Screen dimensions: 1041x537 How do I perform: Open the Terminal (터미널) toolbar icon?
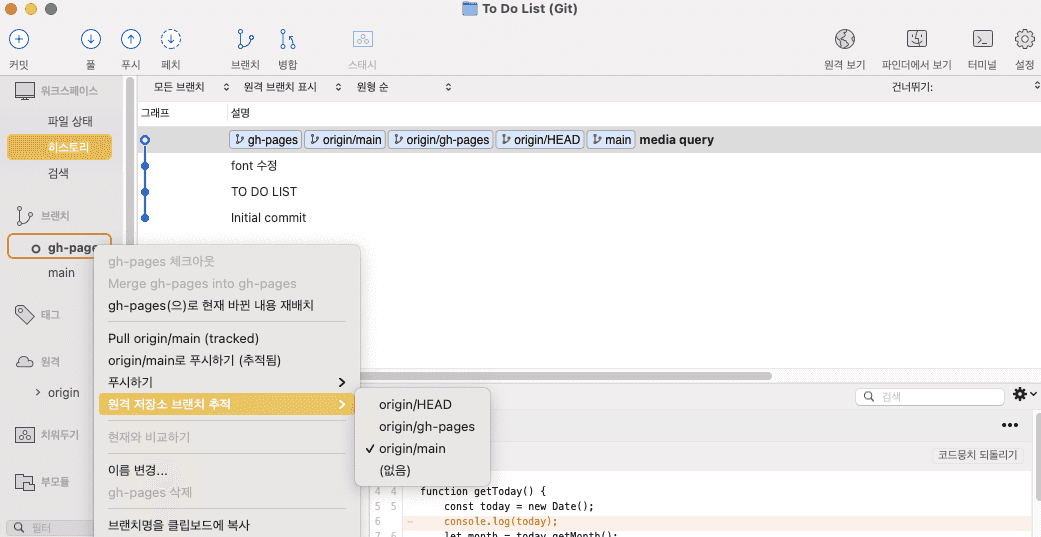pos(982,40)
